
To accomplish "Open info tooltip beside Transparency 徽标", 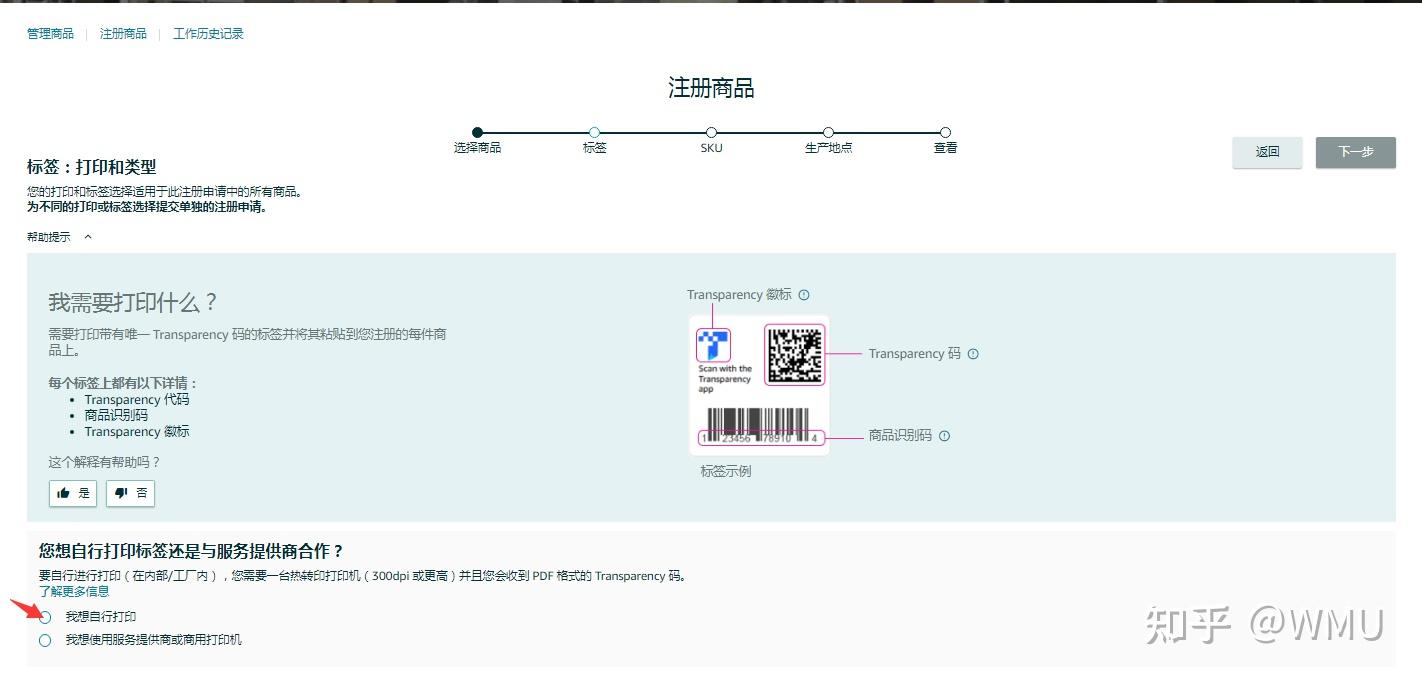I will (803, 294).
